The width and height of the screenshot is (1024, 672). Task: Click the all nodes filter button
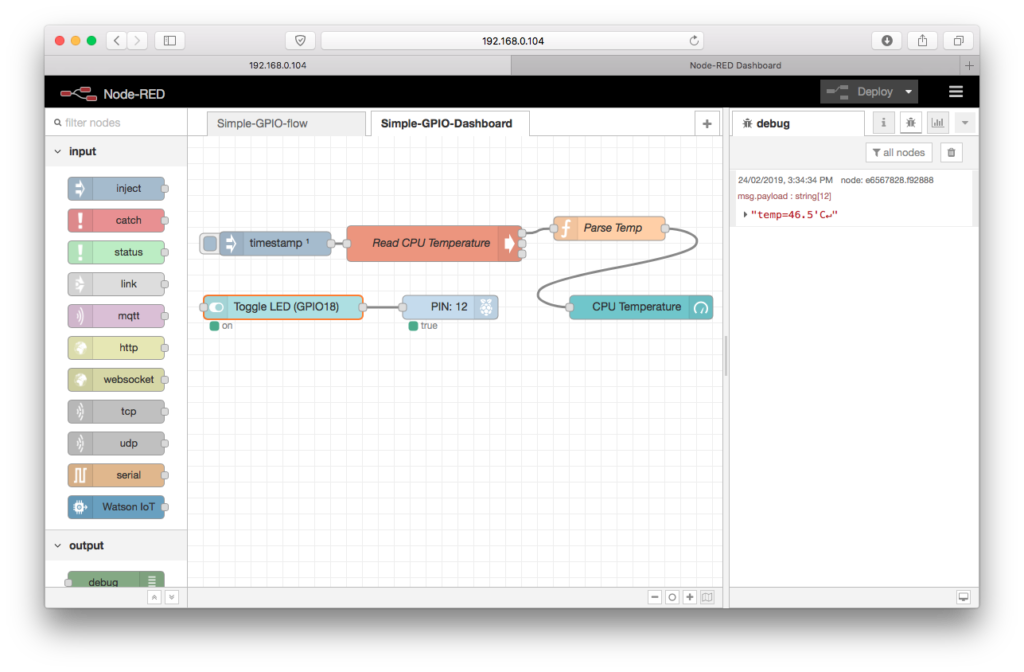898,152
